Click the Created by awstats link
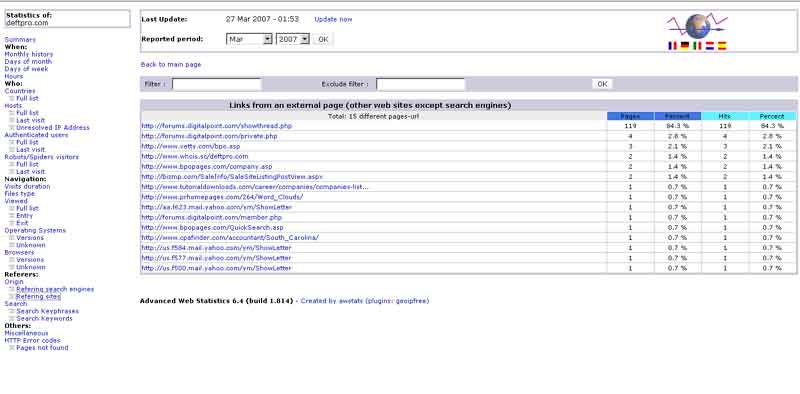 (x=365, y=301)
